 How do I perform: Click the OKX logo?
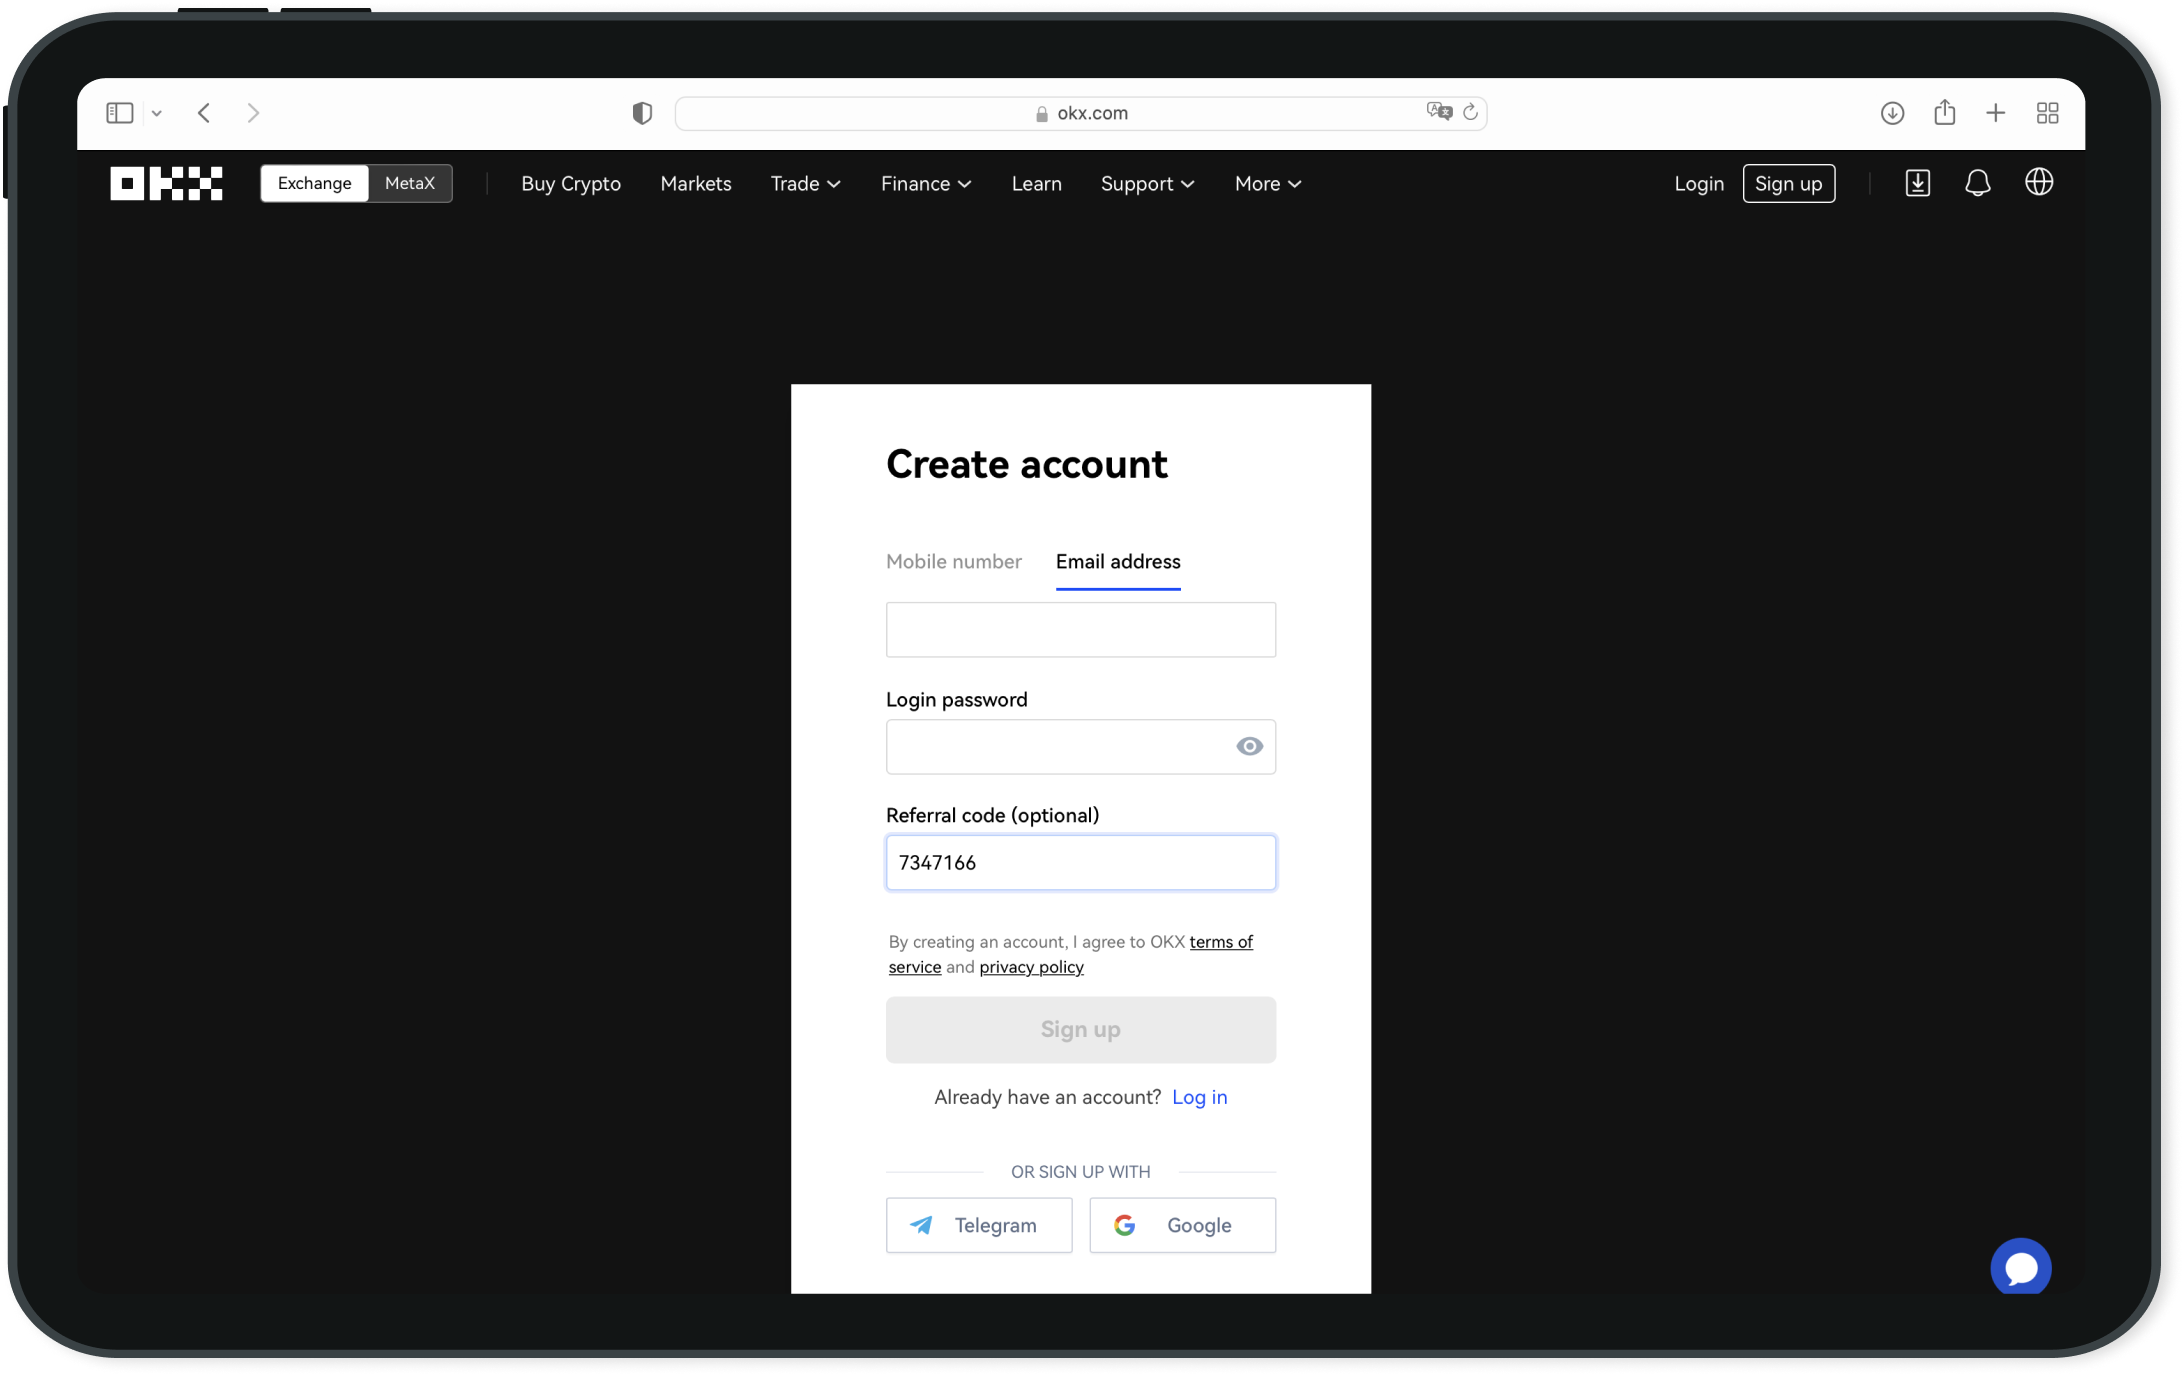[166, 184]
